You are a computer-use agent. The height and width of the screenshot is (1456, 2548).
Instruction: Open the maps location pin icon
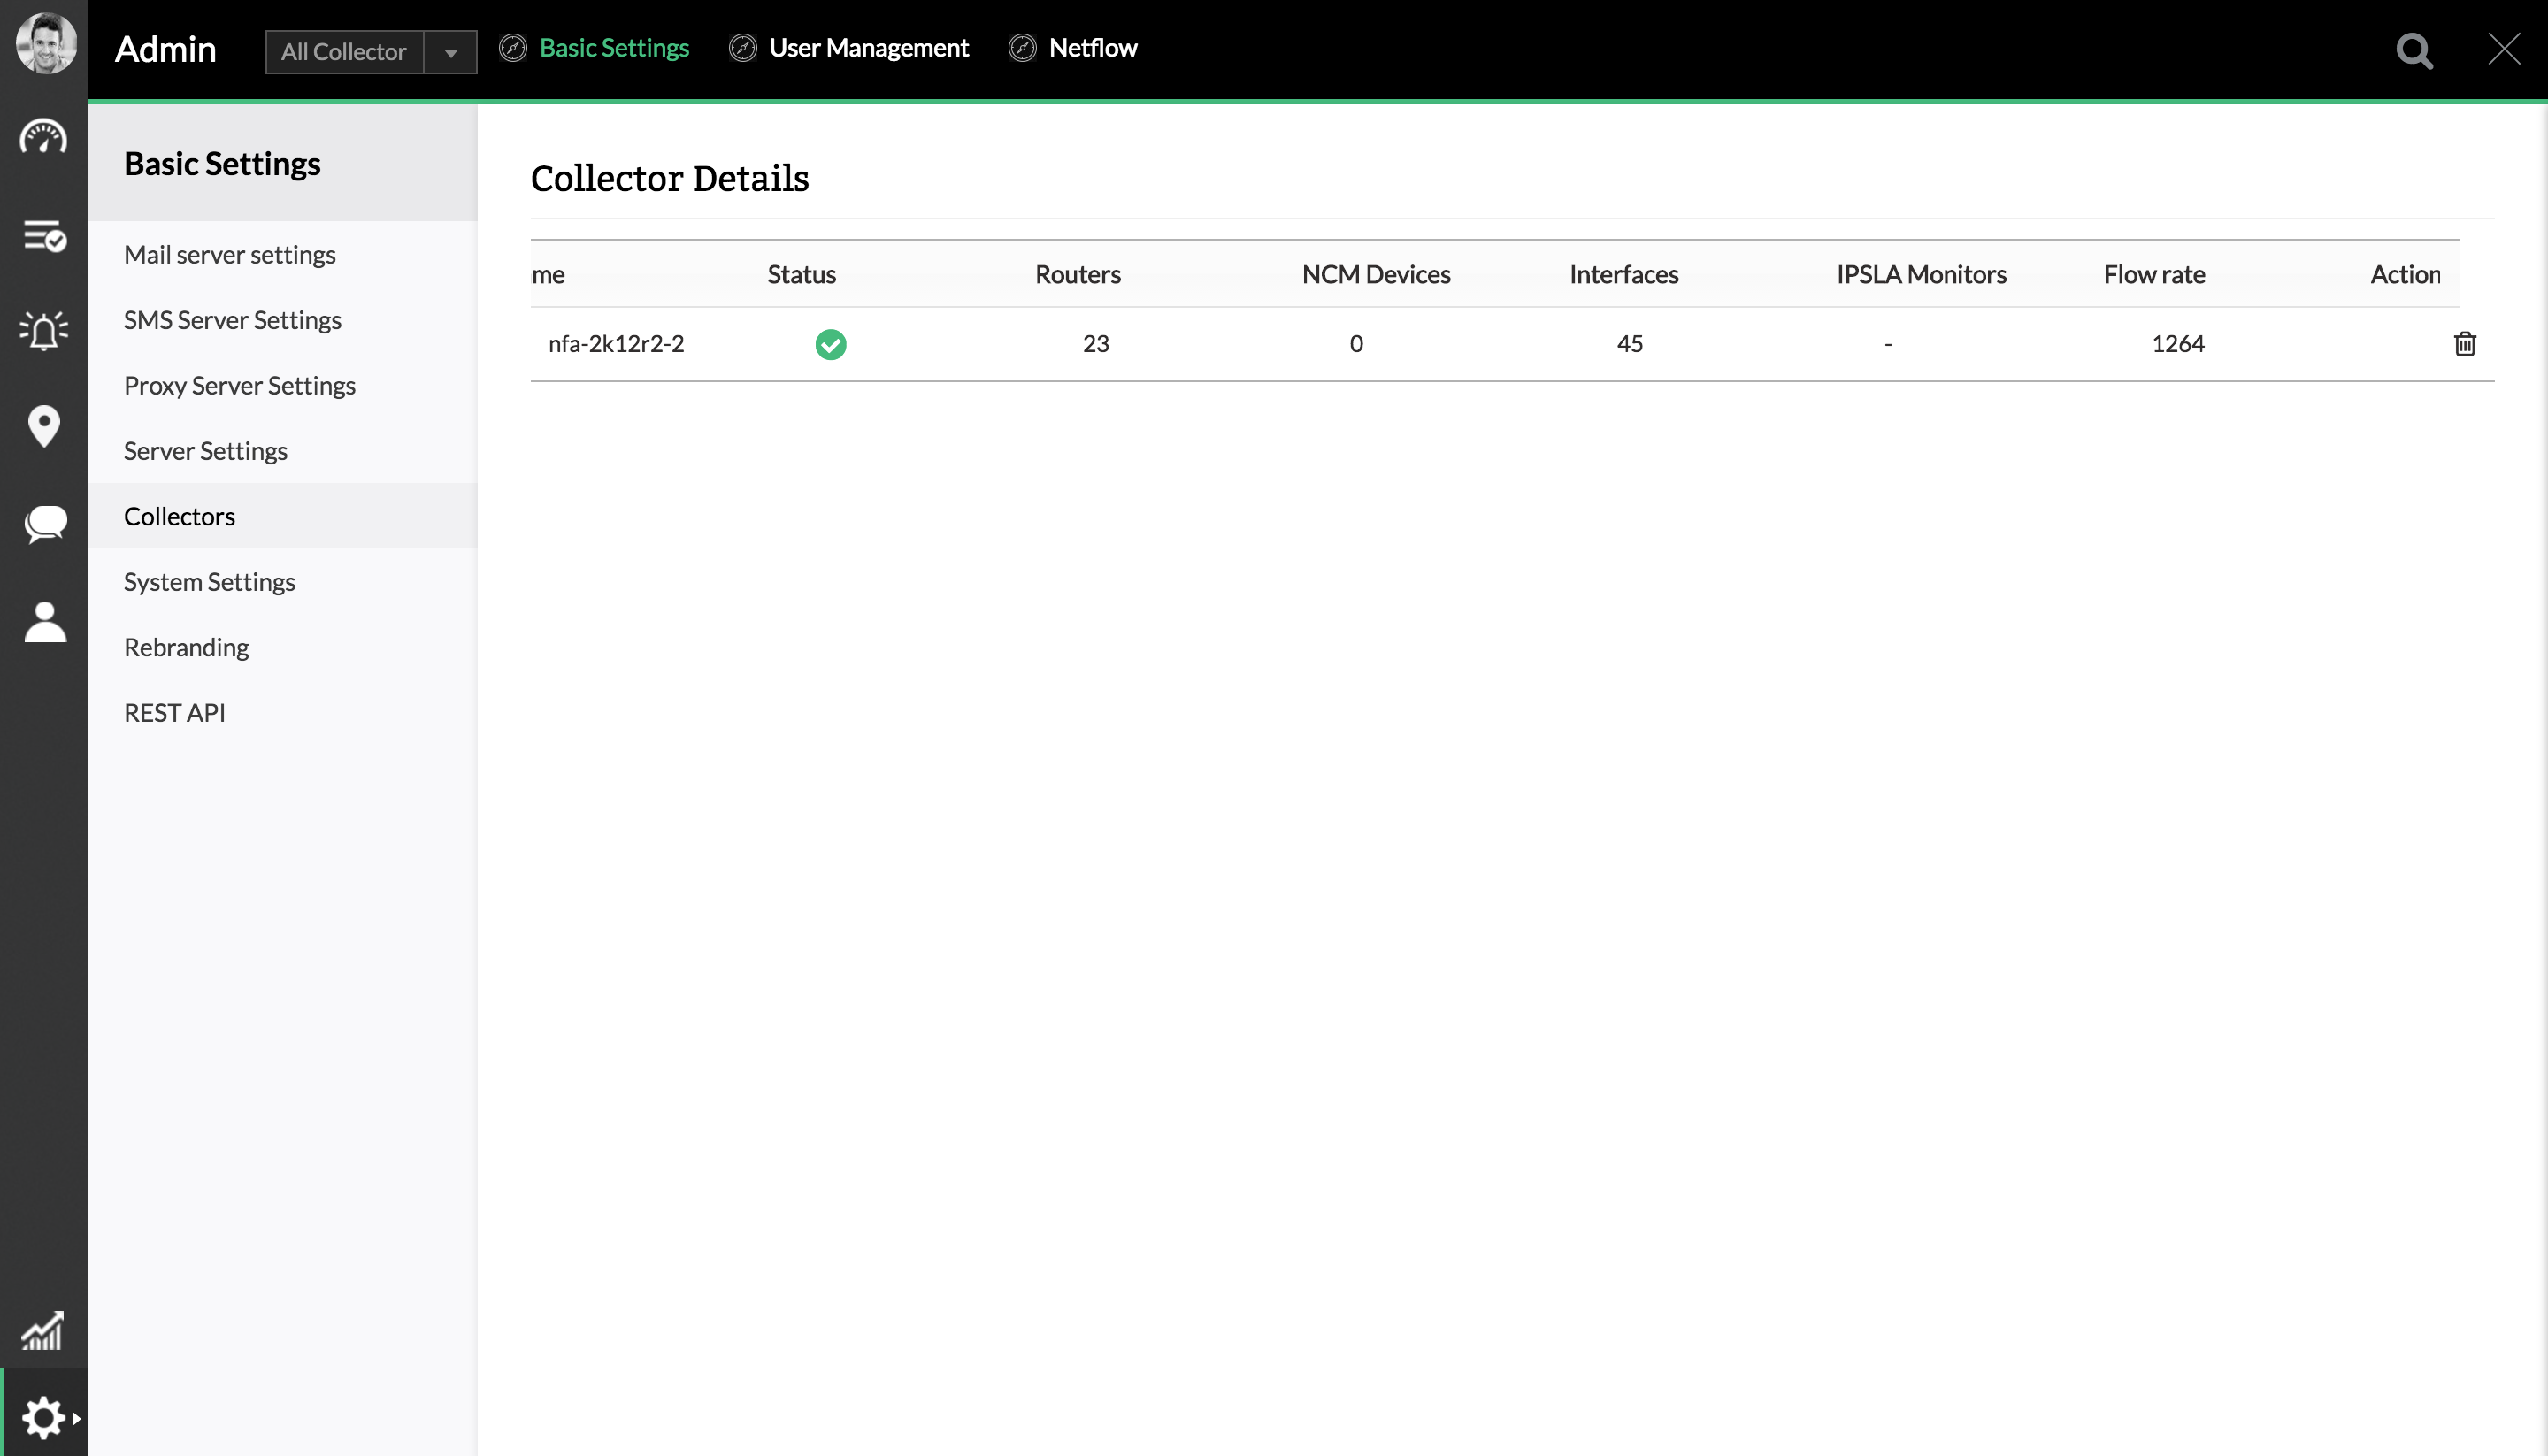(44, 426)
